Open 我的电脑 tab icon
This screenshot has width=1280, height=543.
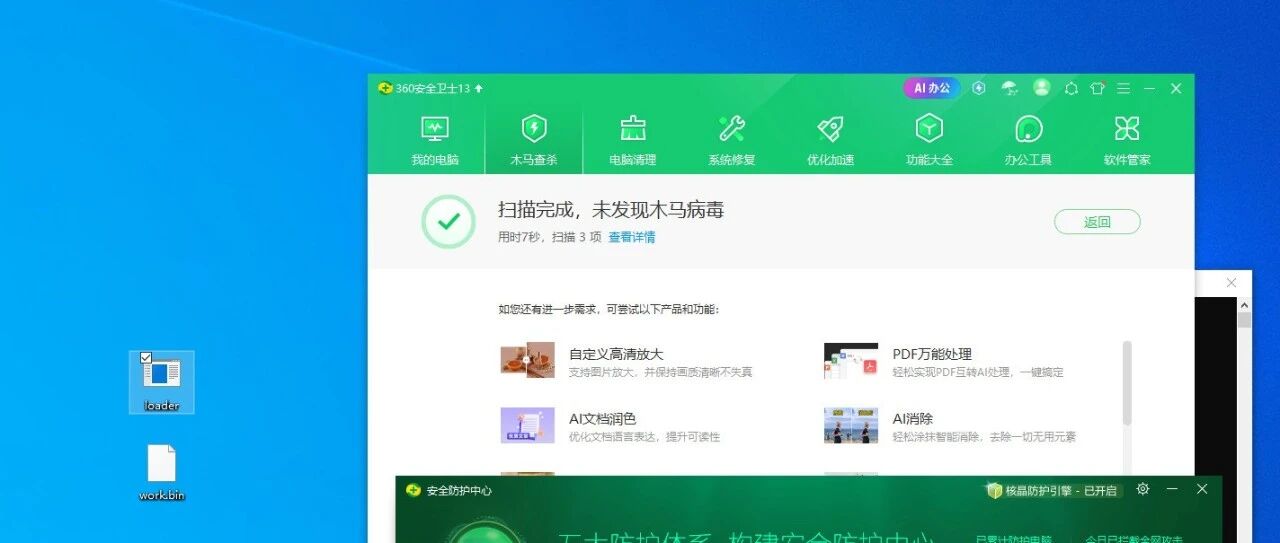(x=435, y=128)
